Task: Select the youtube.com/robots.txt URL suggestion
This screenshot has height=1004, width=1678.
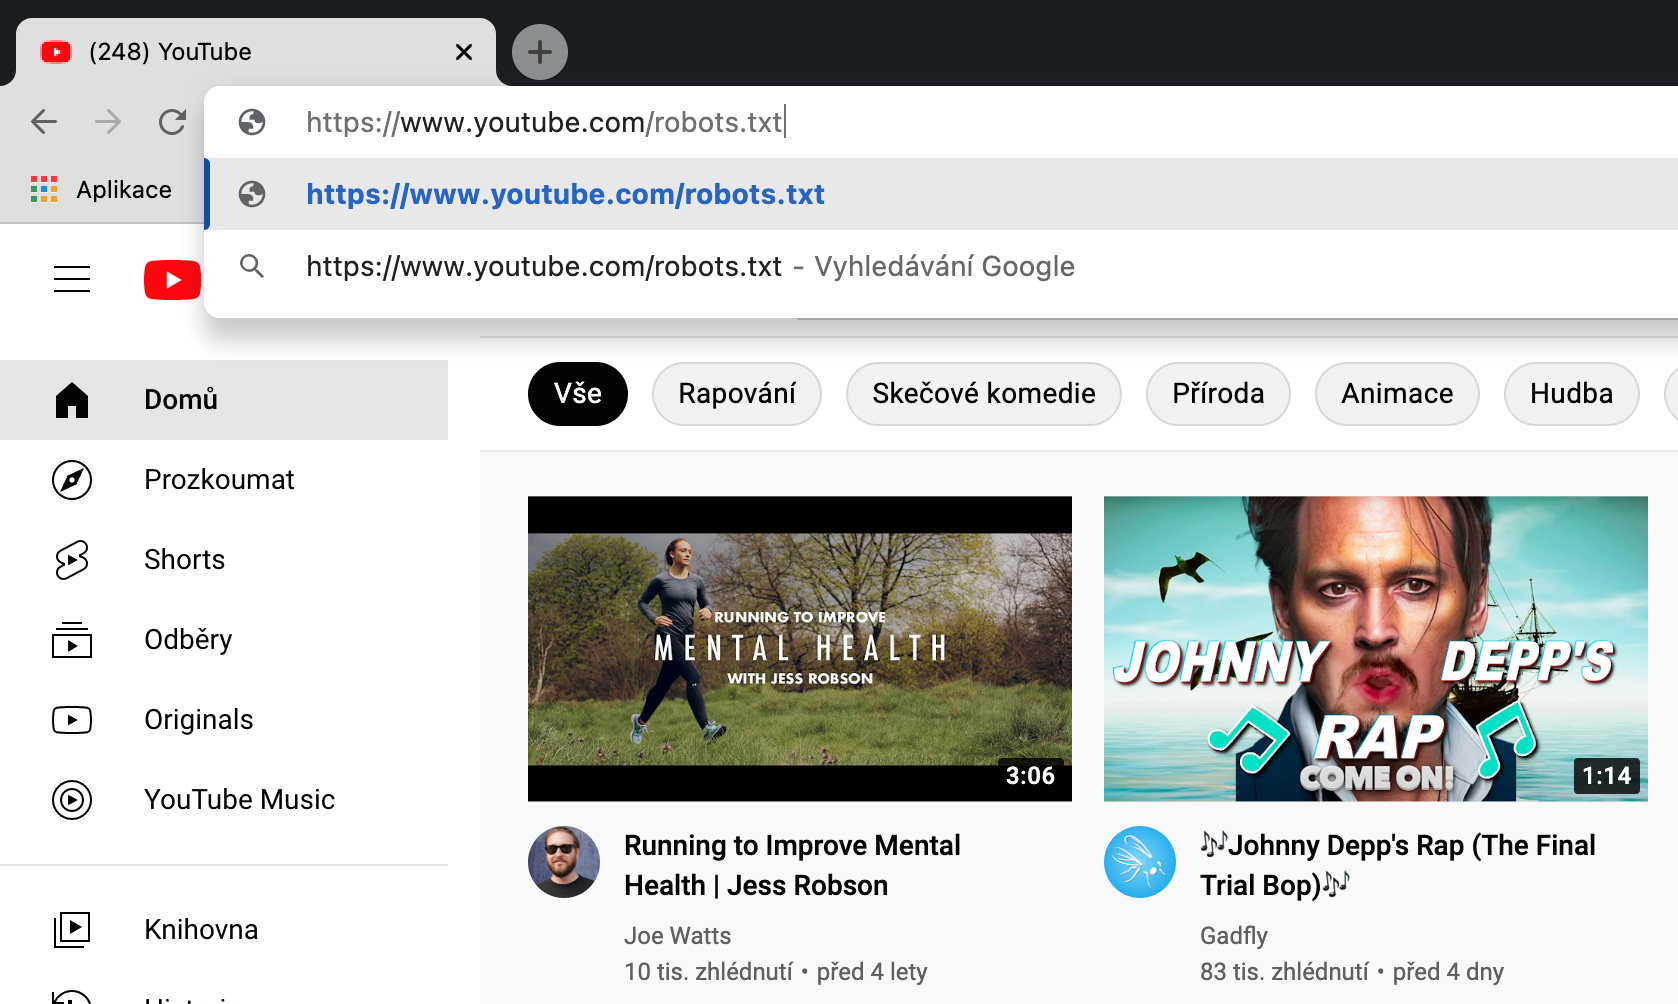Action: [942, 194]
